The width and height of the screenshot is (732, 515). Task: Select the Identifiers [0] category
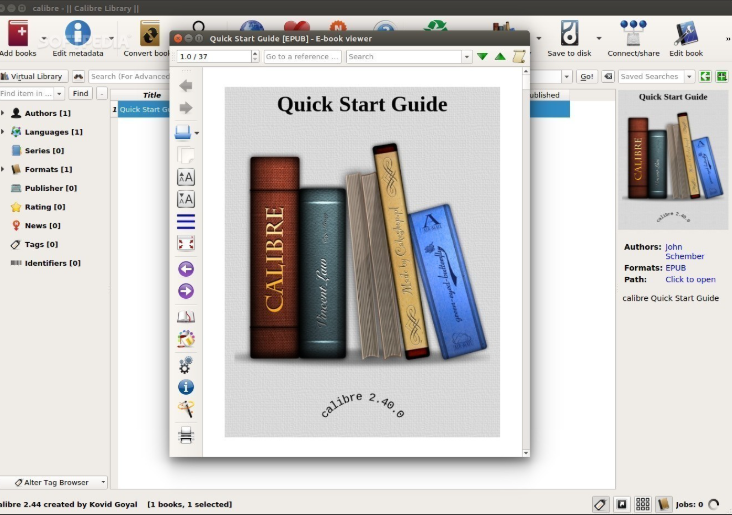52,263
